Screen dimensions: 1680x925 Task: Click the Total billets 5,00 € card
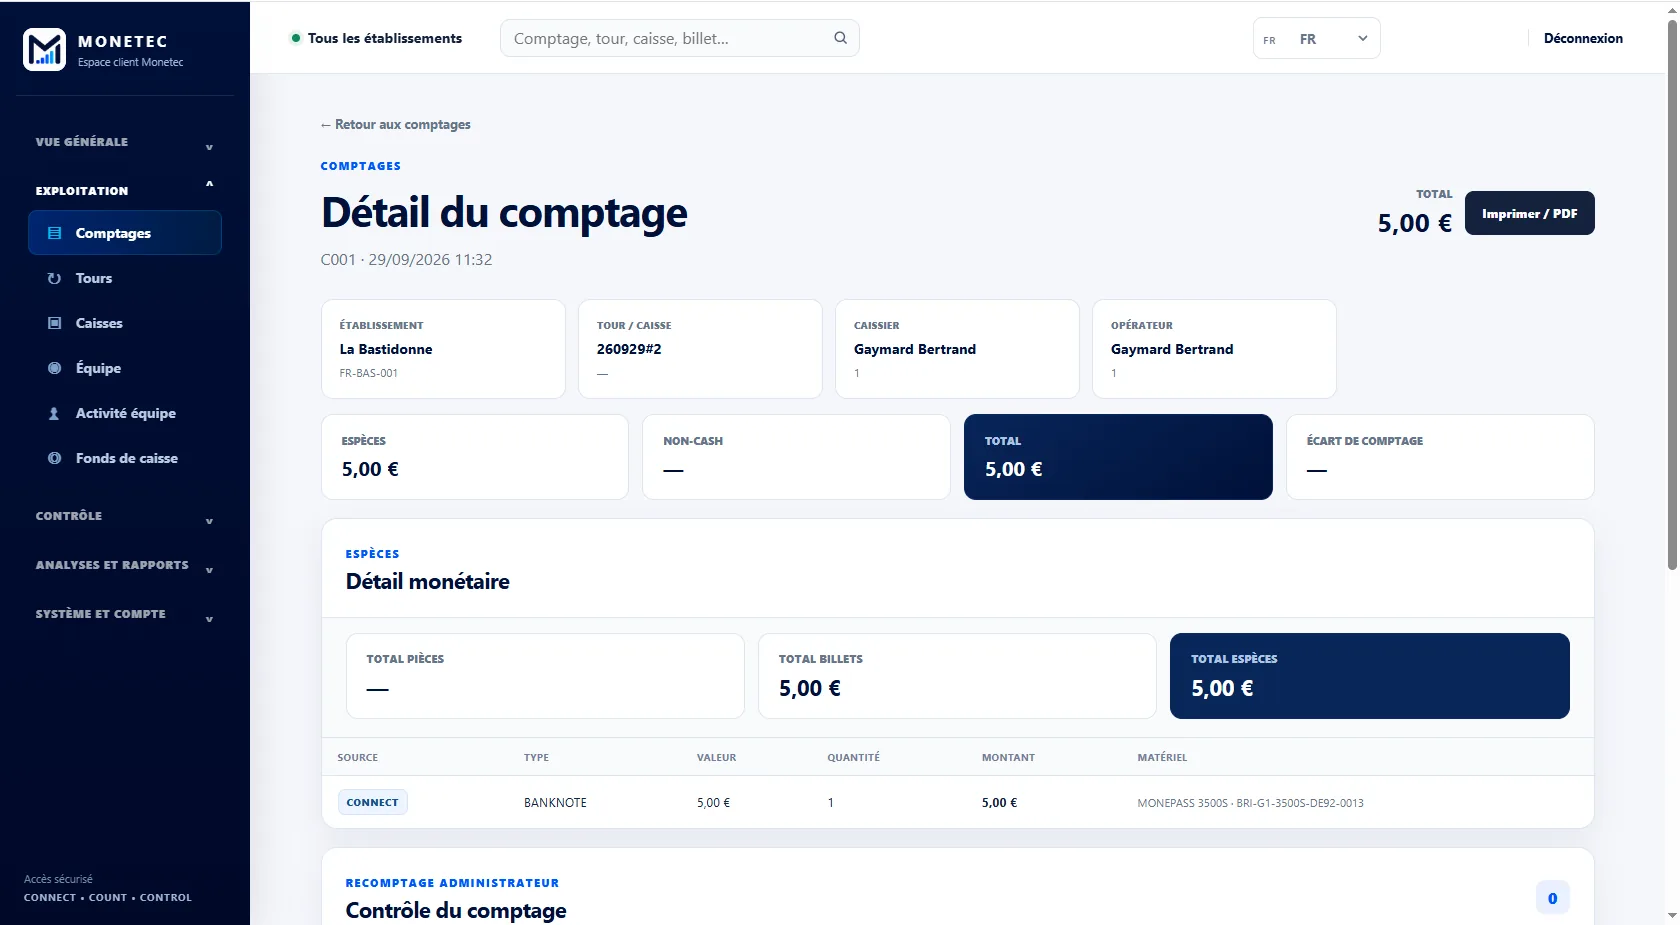[957, 676]
